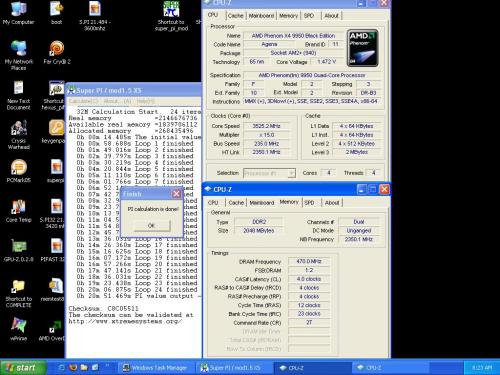Screen dimensions: 500x375
Task: Open the My Computer desktop icon
Action: coord(18,13)
